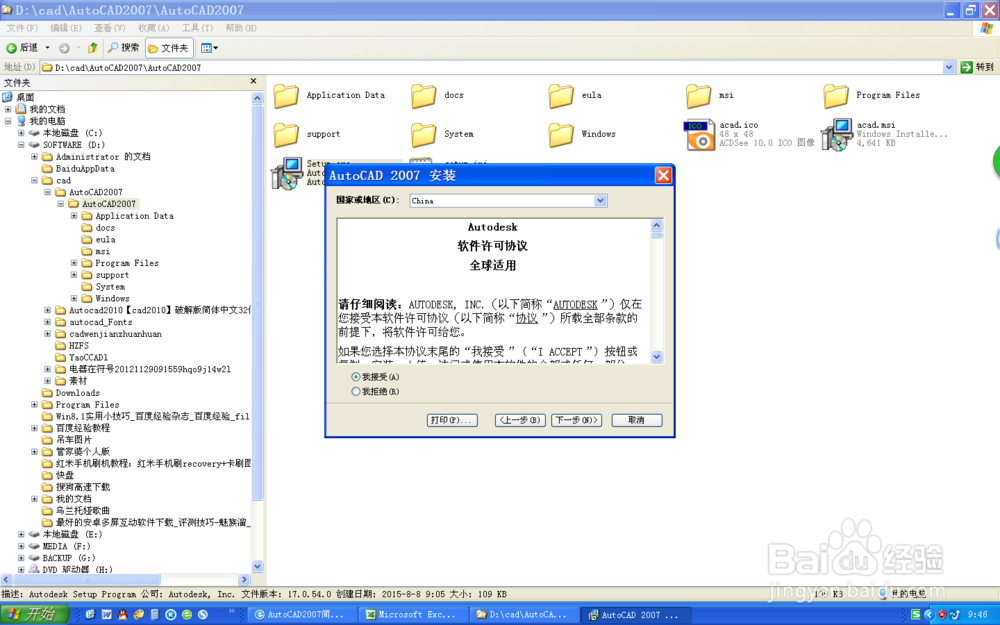This screenshot has height=625, width=1000.
Task: Open the support folder in file pane
Action: pyautogui.click(x=286, y=135)
